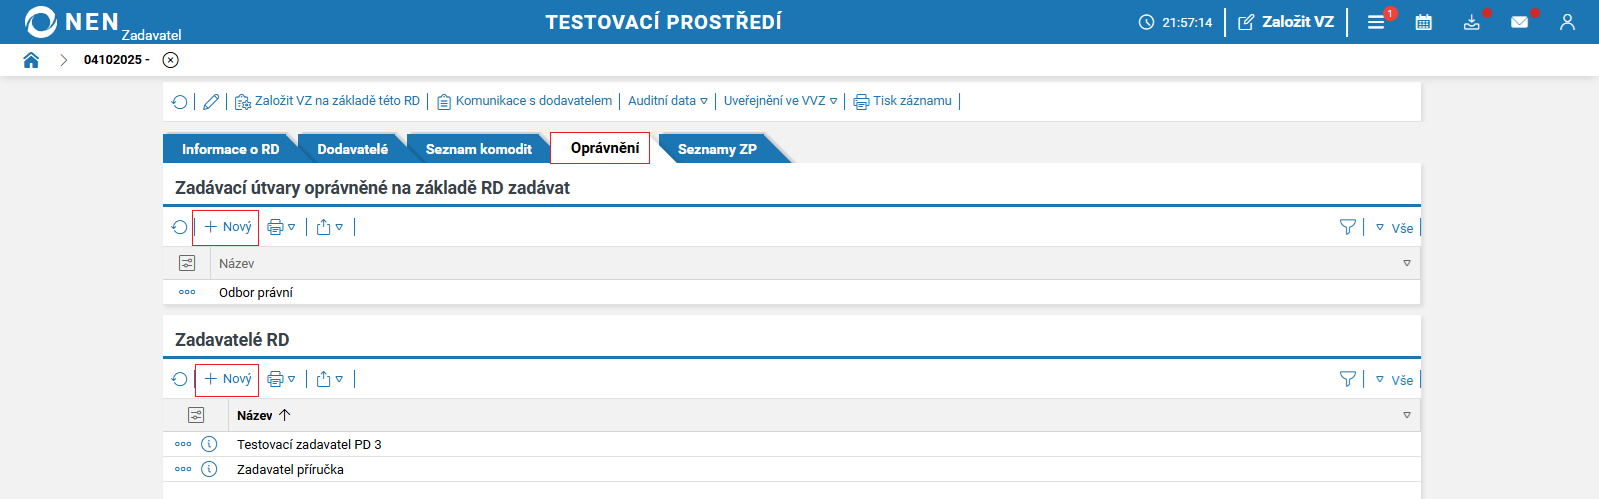Expand the Auditní data dropdown

click(x=667, y=101)
